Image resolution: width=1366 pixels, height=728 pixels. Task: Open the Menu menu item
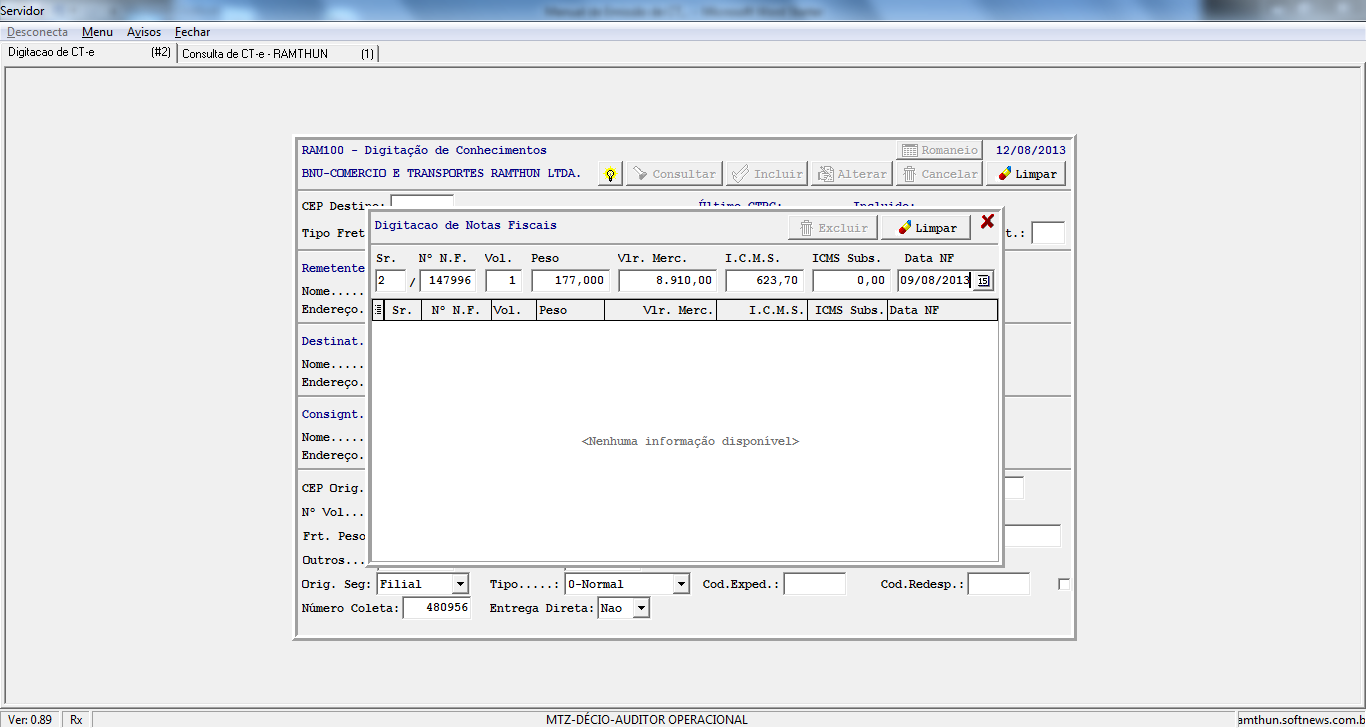pos(97,32)
